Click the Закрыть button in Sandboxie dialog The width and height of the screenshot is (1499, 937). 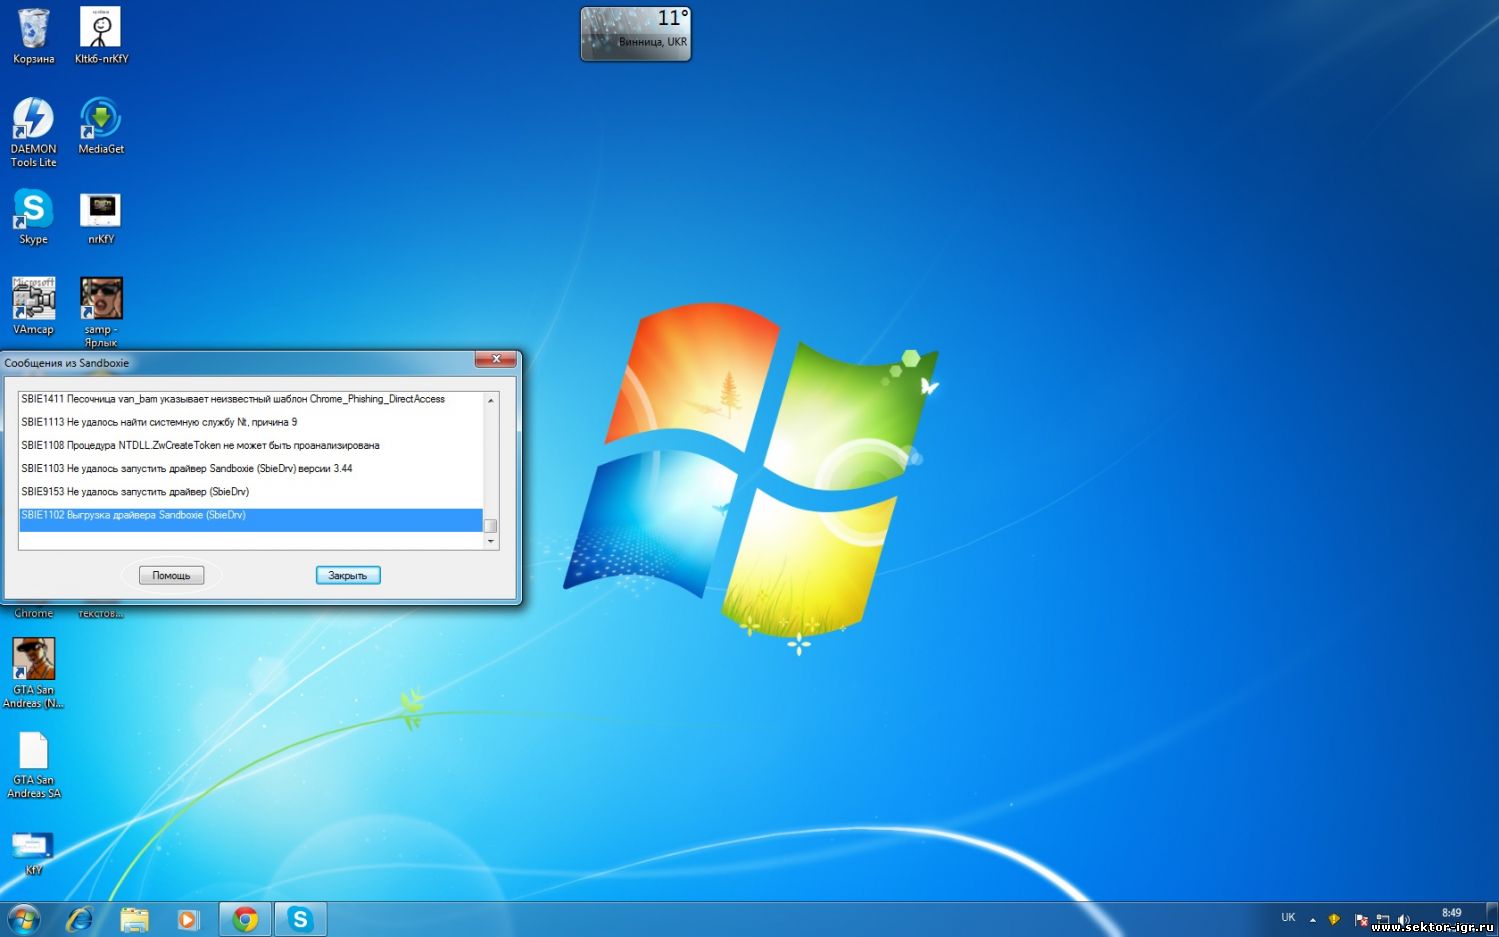[x=348, y=575]
